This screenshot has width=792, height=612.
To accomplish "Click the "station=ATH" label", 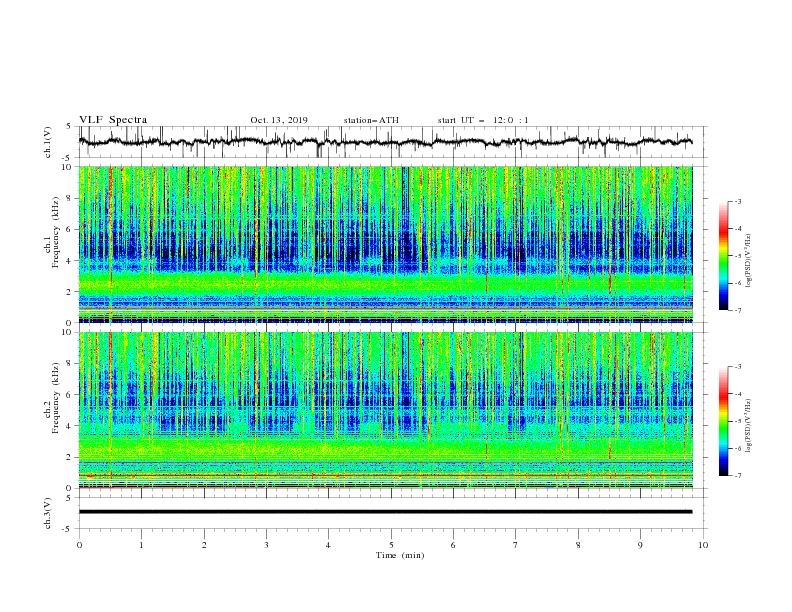I will [371, 120].
